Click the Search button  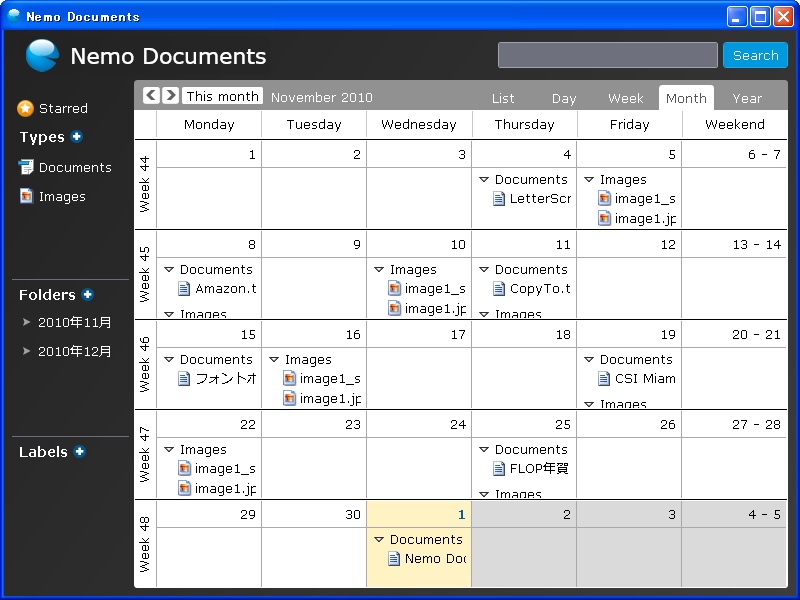click(755, 55)
